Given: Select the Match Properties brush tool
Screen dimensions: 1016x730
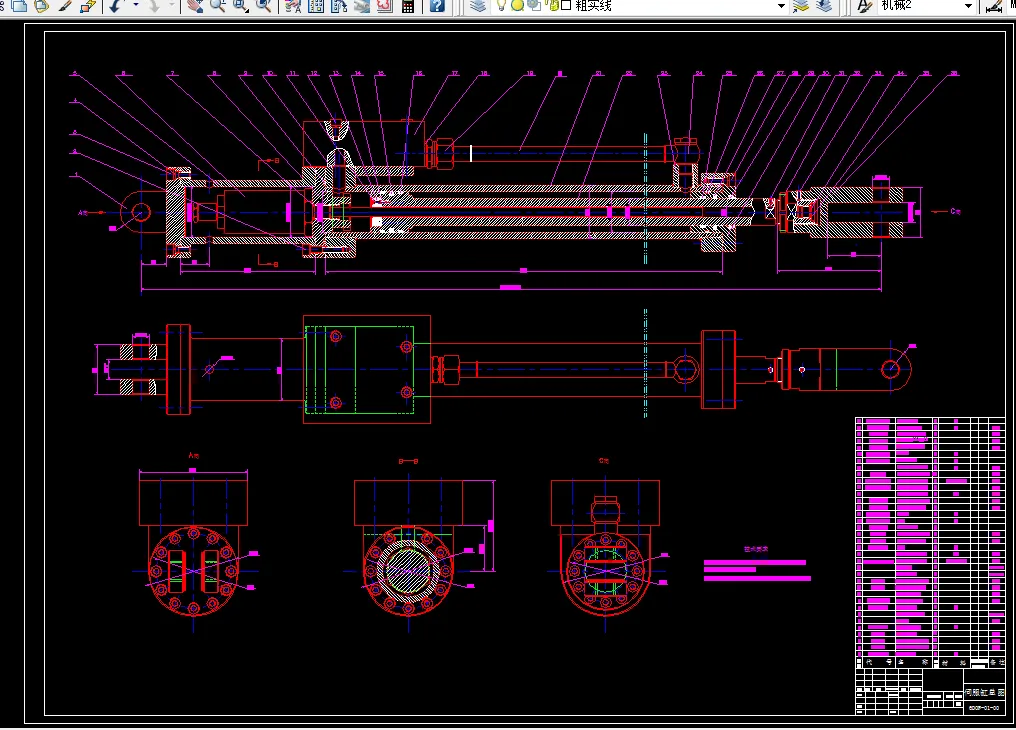Looking at the screenshot, I should (65, 6).
